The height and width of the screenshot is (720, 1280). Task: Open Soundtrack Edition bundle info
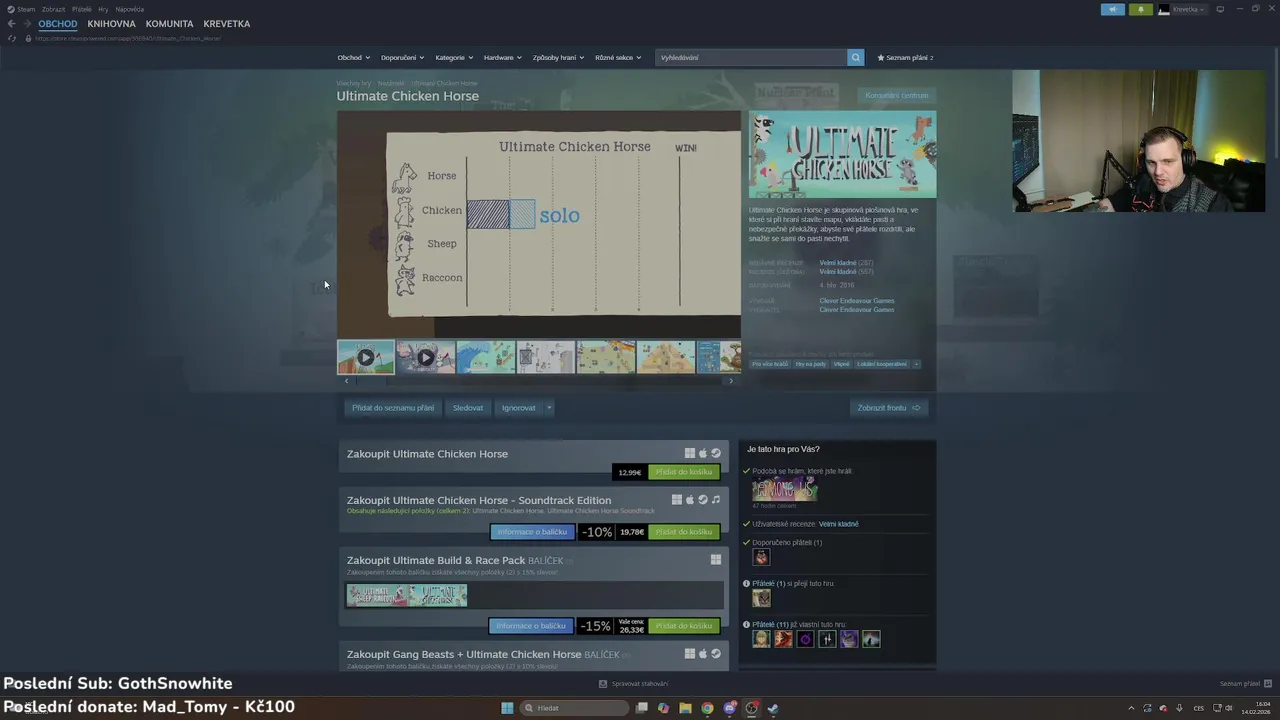pyautogui.click(x=532, y=532)
